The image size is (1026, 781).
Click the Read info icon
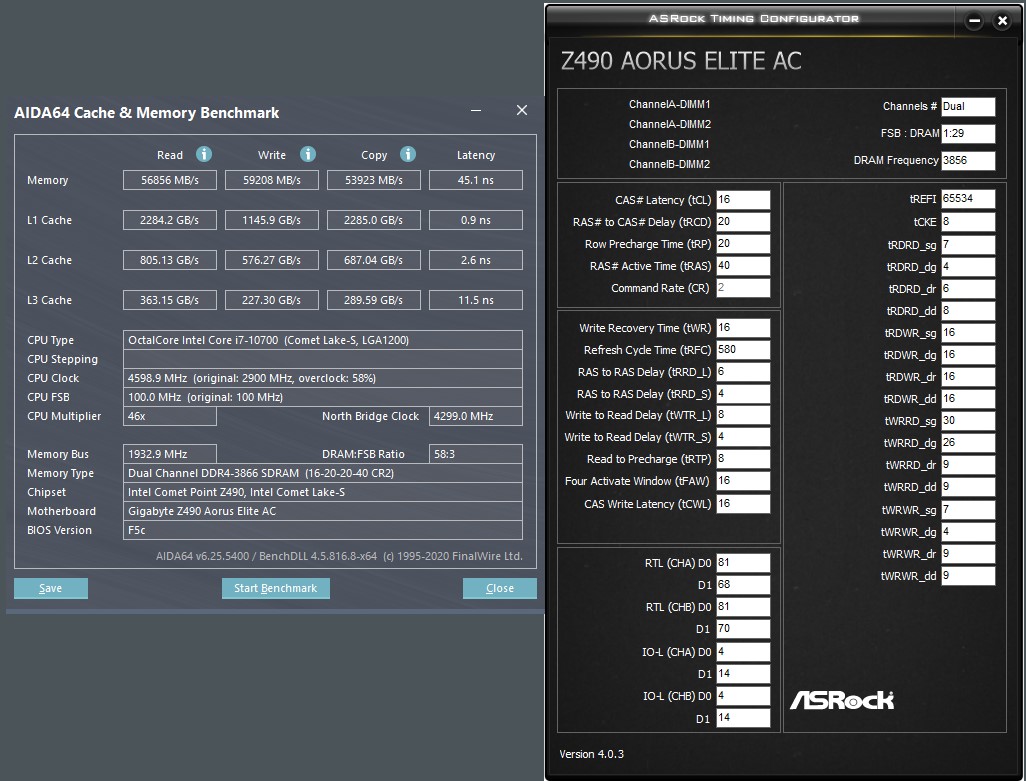204,154
